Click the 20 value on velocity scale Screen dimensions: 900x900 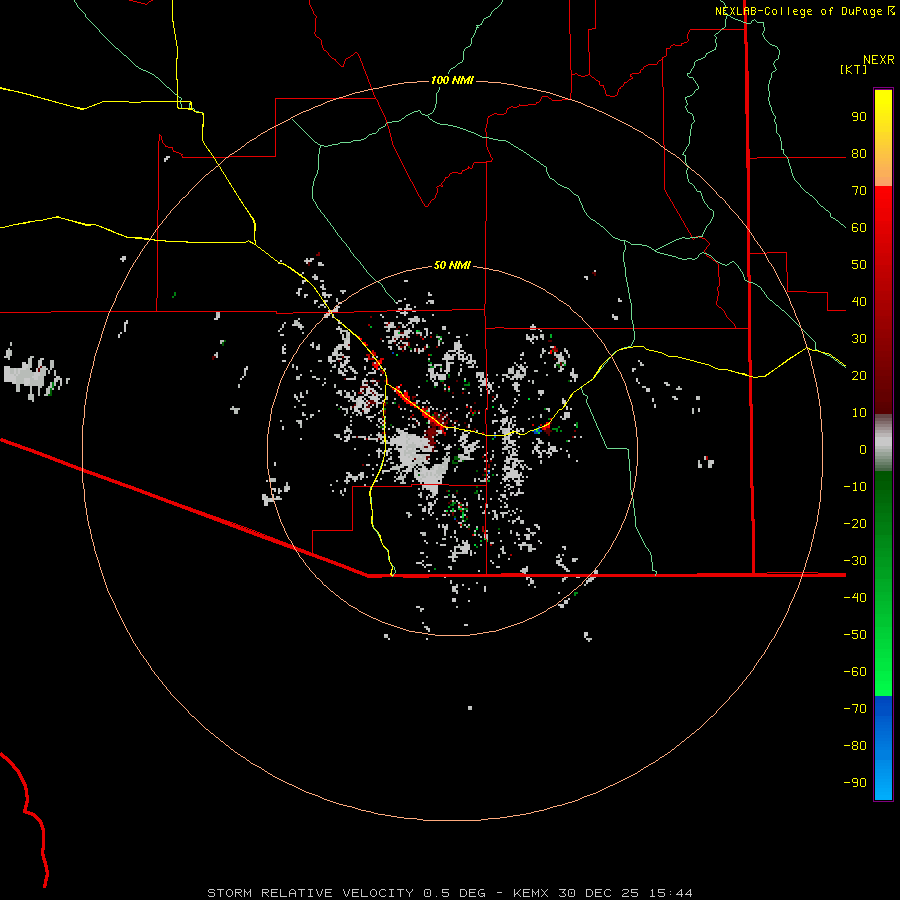coord(859,375)
